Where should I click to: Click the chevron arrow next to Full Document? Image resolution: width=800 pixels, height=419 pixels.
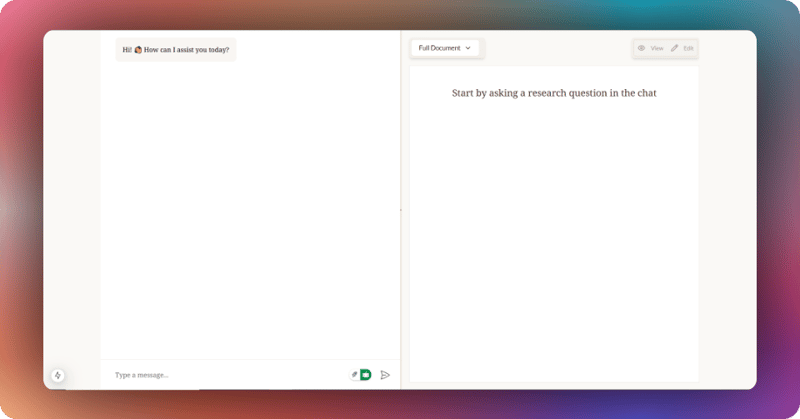pos(468,48)
